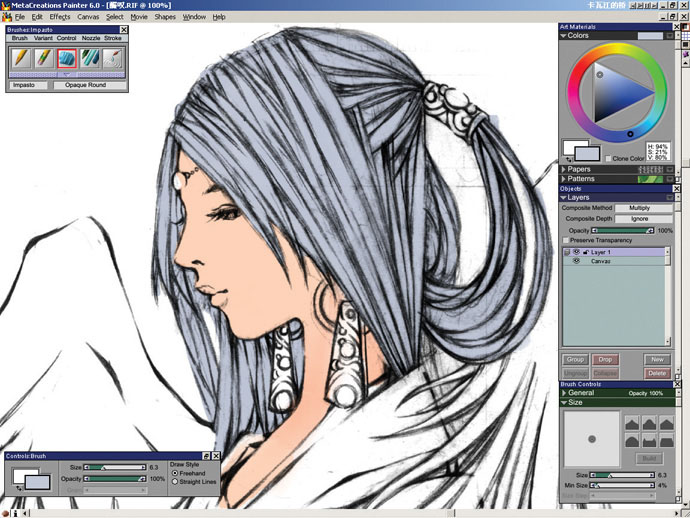690x518 pixels.
Task: Open the Shapes menu
Action: tap(165, 17)
